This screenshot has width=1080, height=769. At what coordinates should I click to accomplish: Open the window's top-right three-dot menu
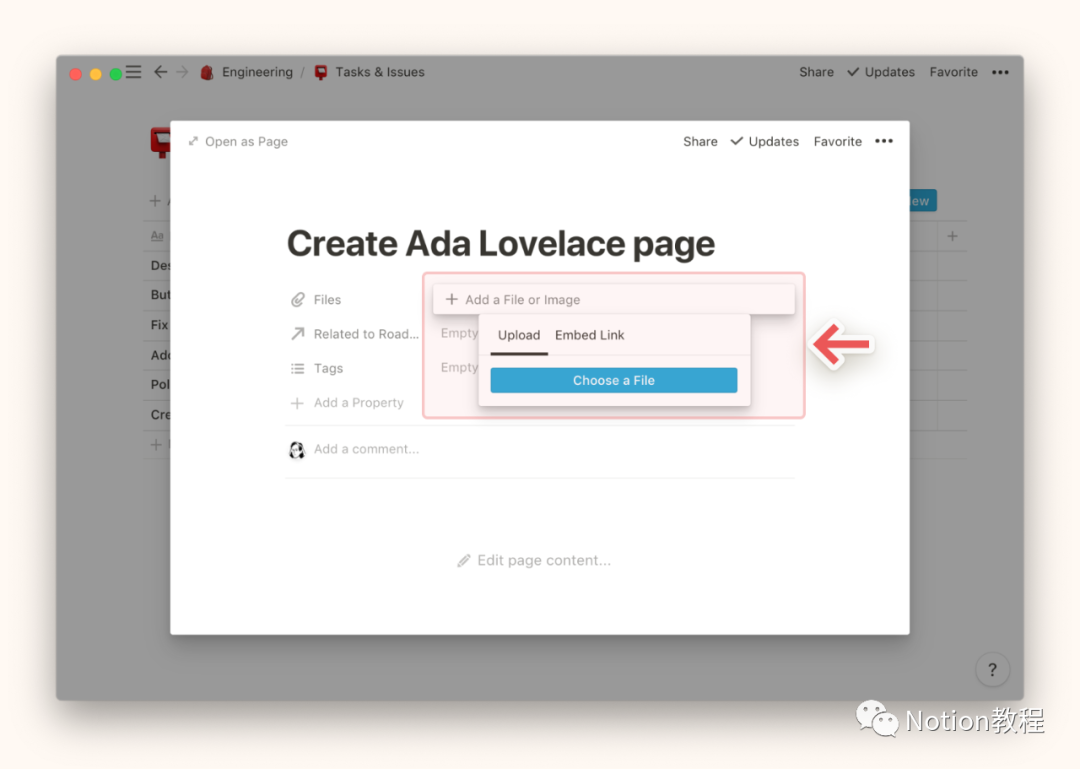click(1000, 72)
